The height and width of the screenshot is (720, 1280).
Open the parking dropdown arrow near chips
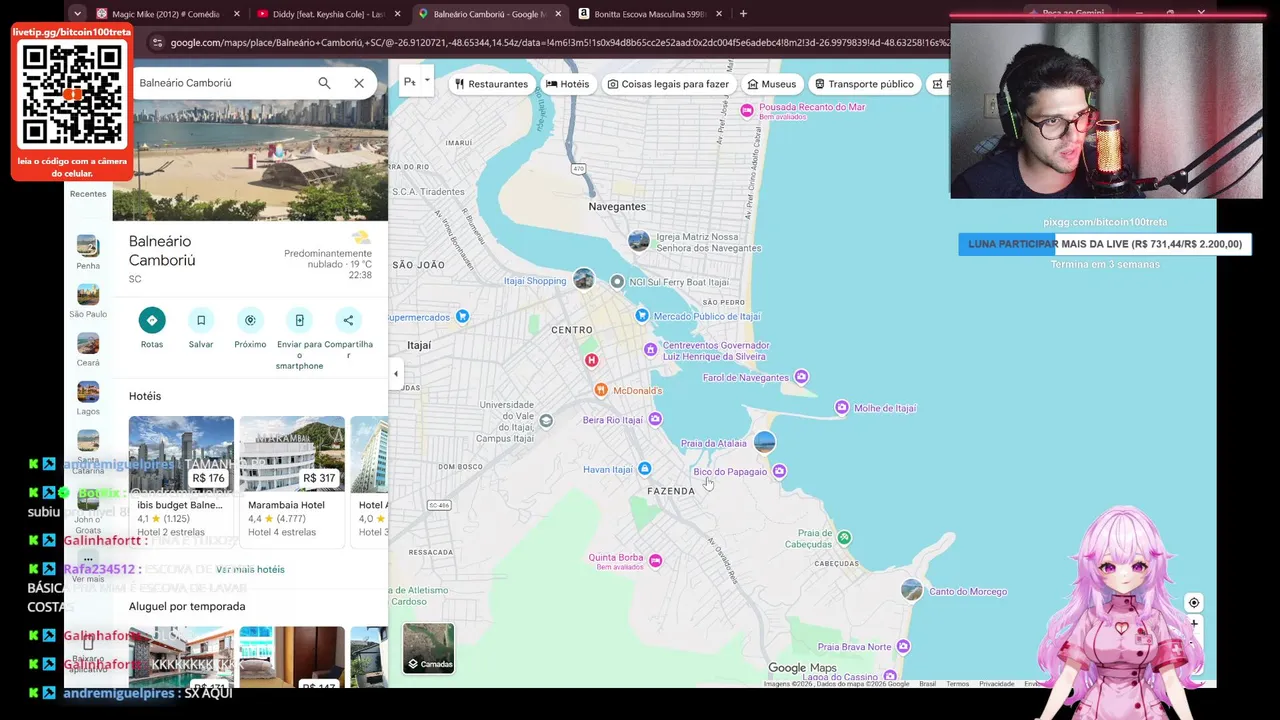coord(427,80)
